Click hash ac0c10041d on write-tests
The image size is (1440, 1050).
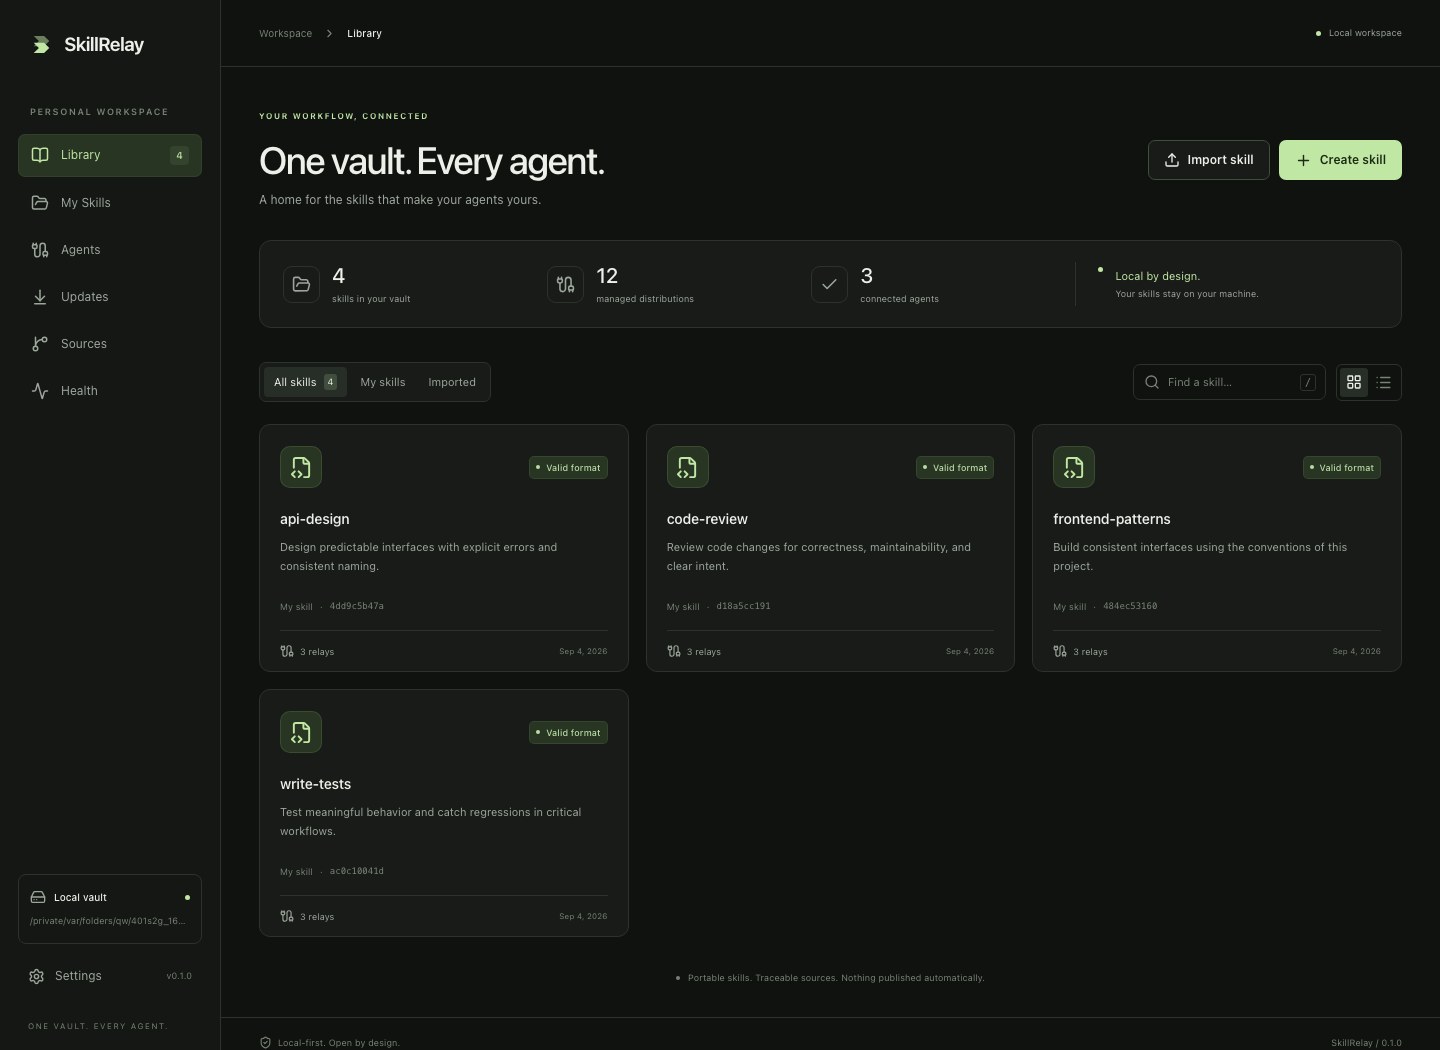357,871
